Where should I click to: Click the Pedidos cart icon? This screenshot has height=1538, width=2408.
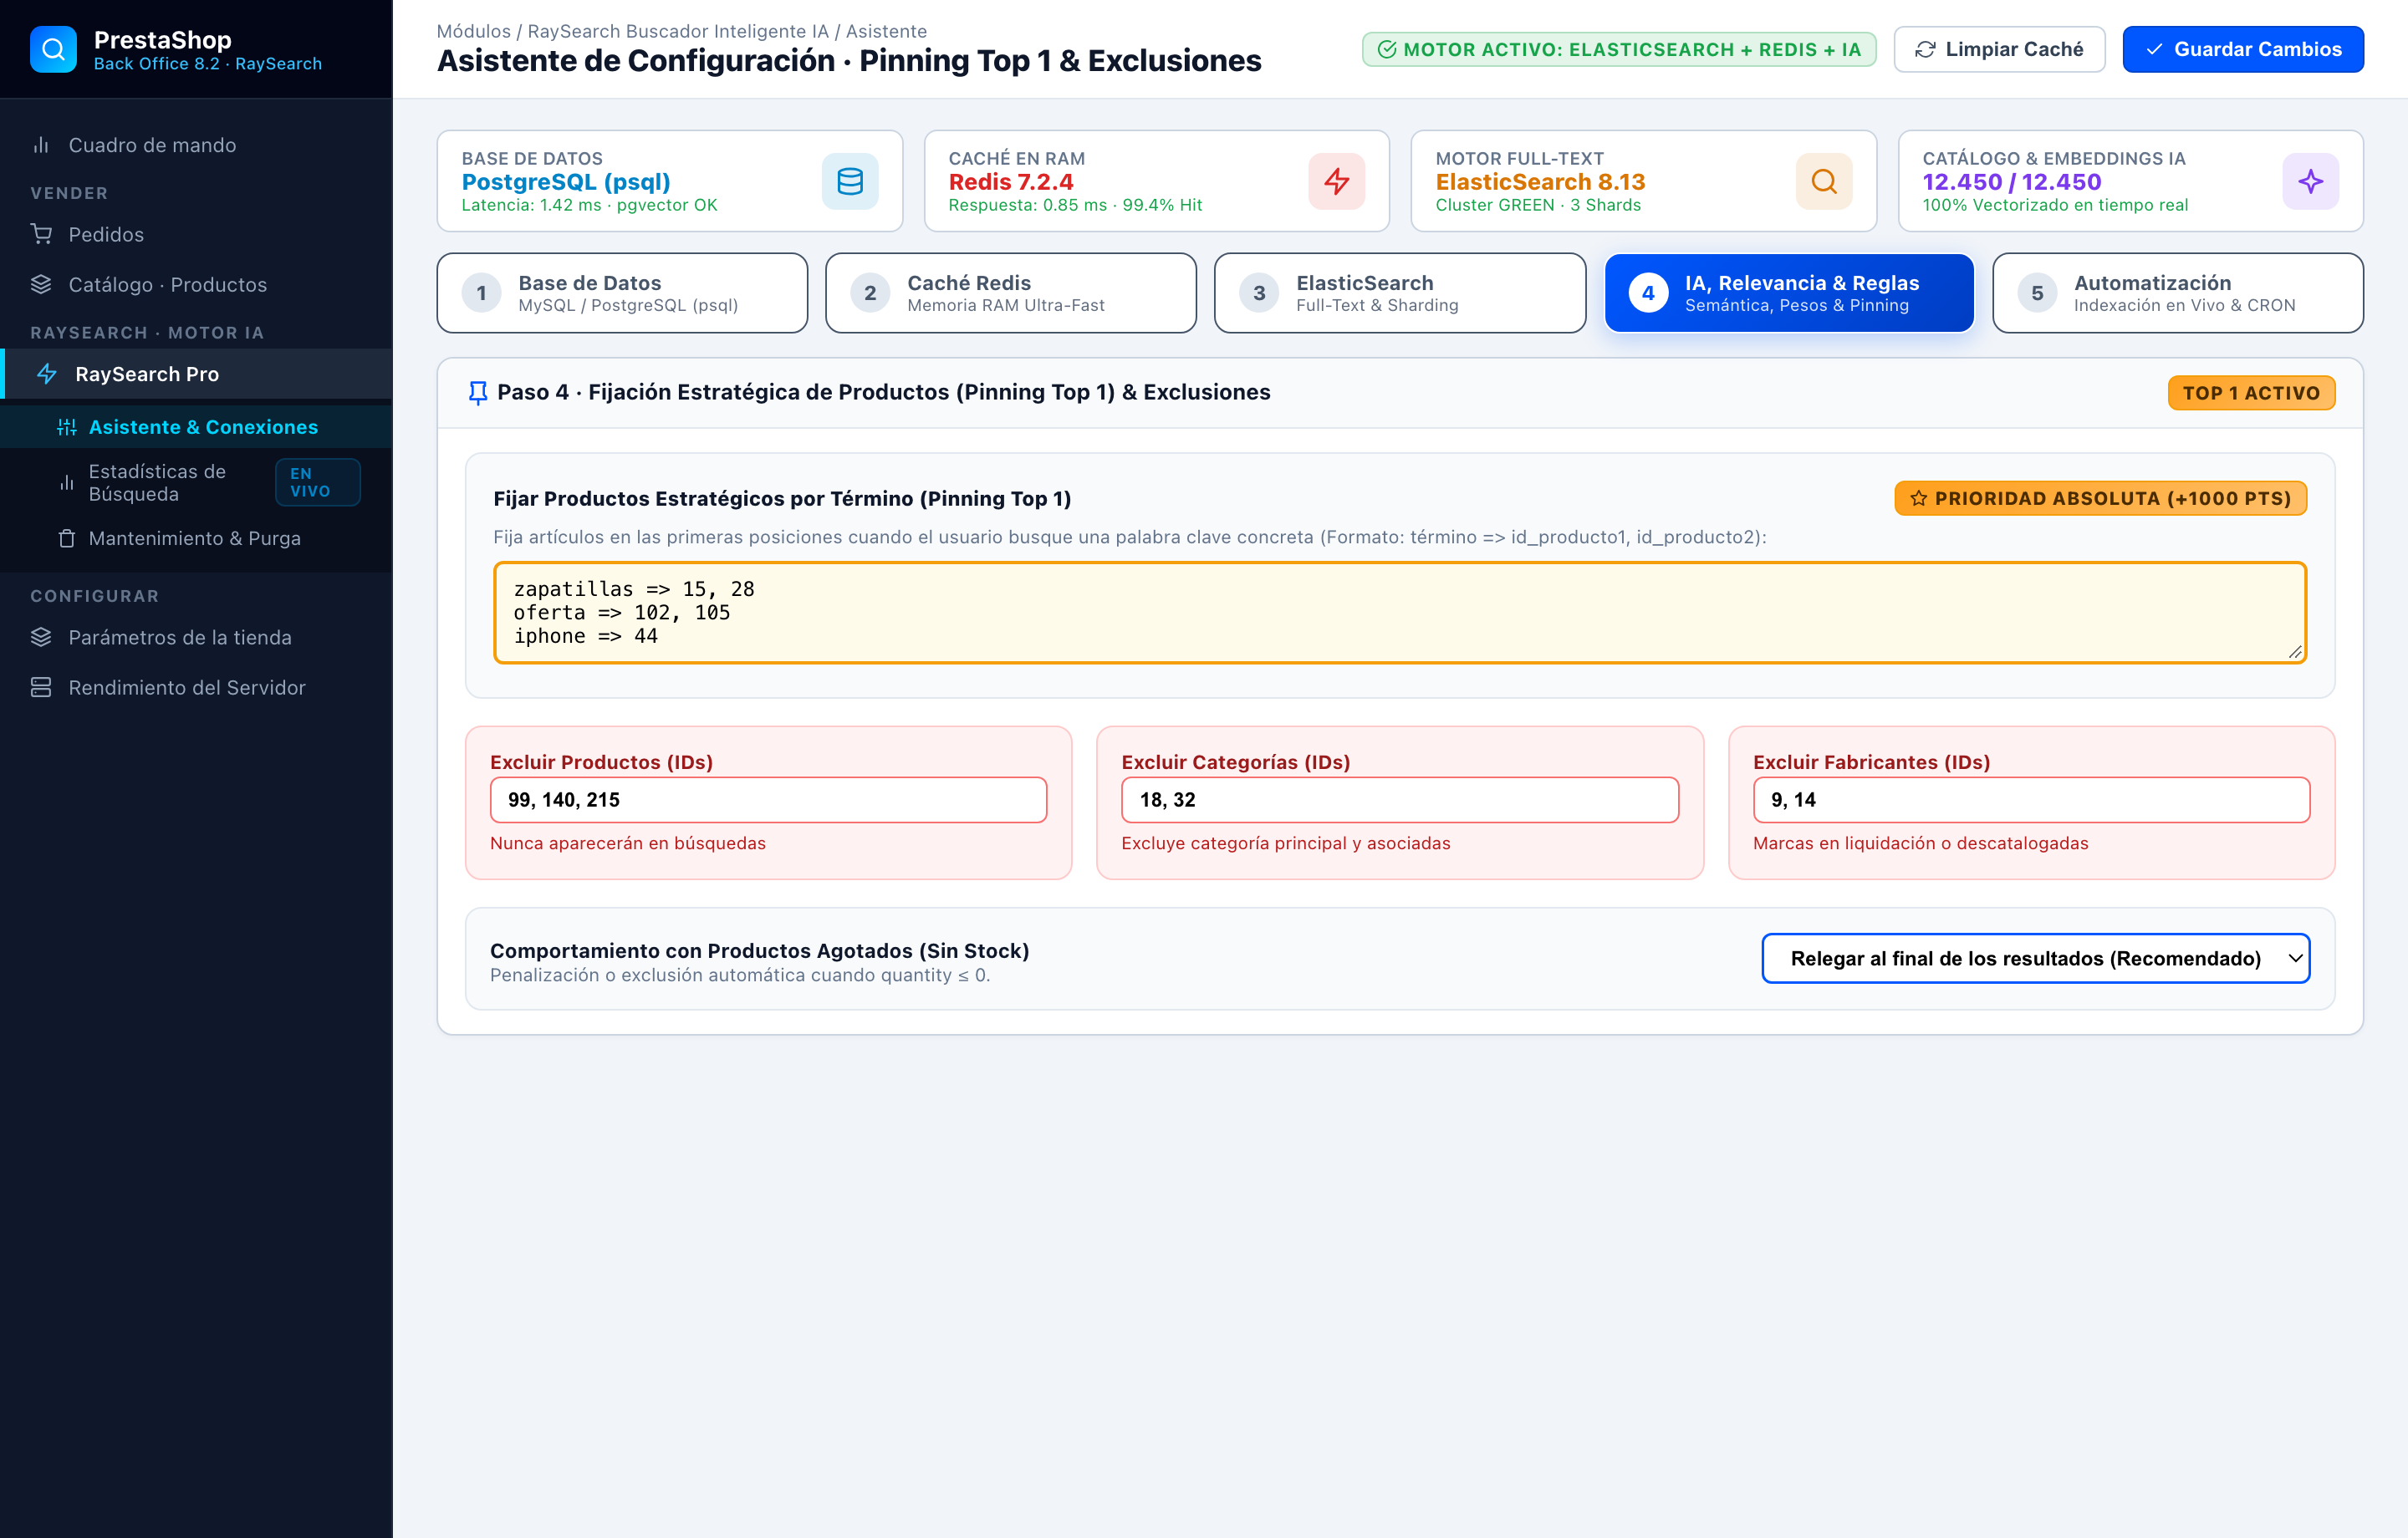coord(41,234)
